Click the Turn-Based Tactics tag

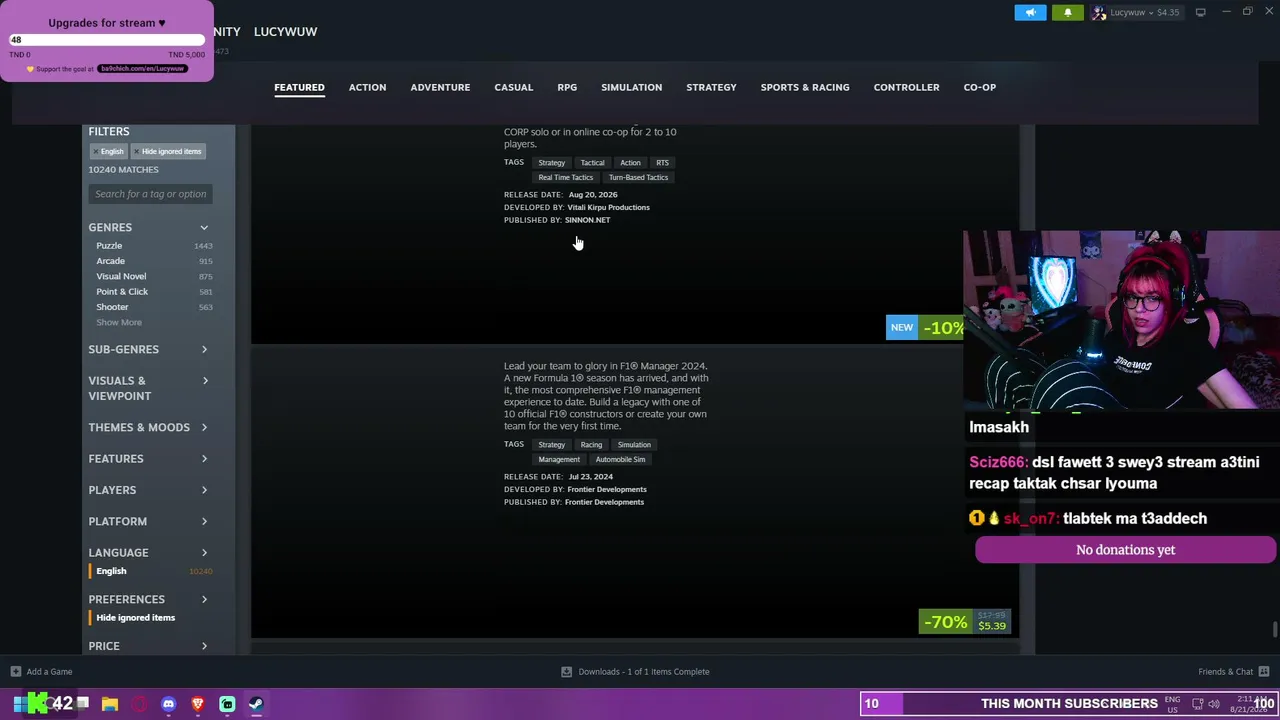tap(638, 177)
